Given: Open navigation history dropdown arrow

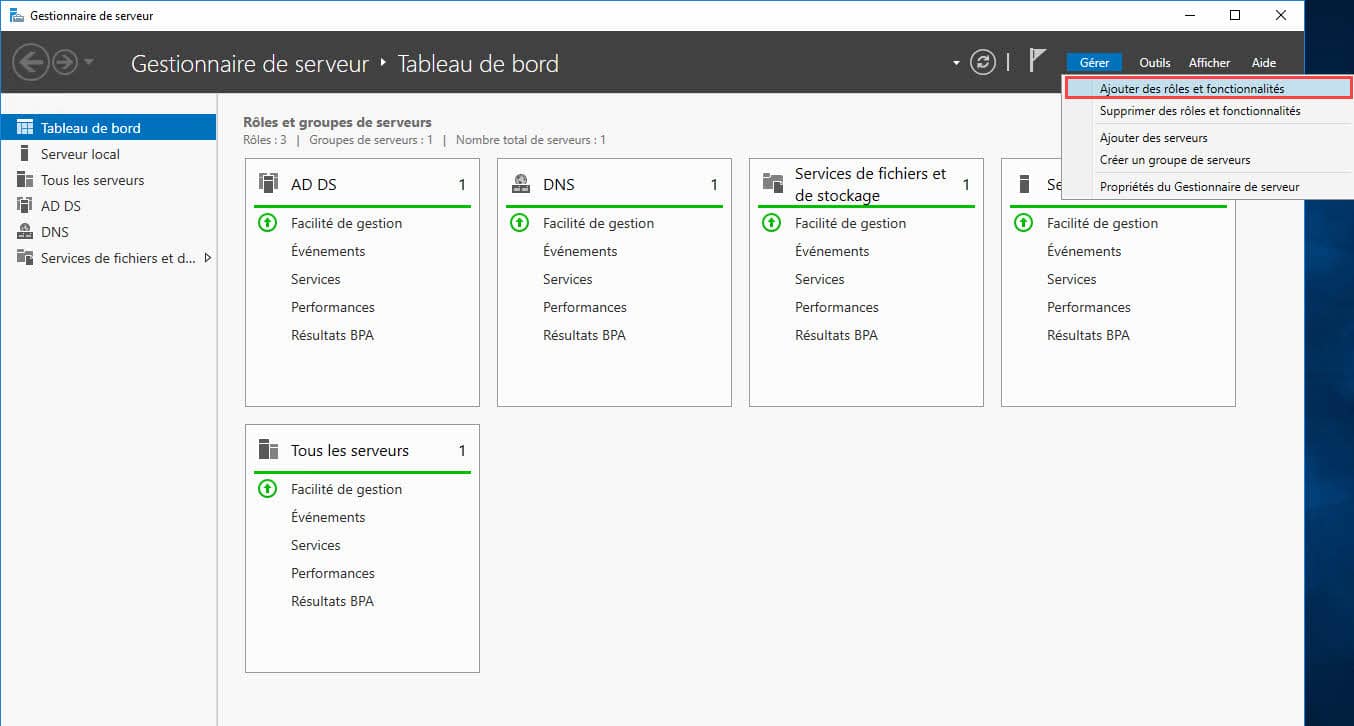Looking at the screenshot, I should point(89,63).
